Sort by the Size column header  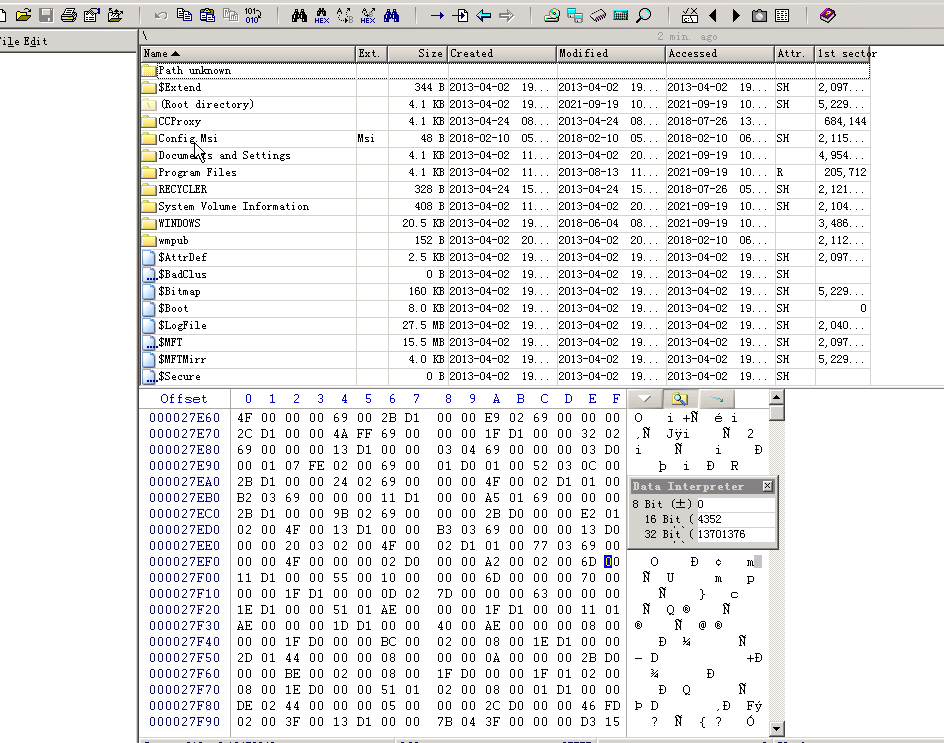pyautogui.click(x=417, y=54)
